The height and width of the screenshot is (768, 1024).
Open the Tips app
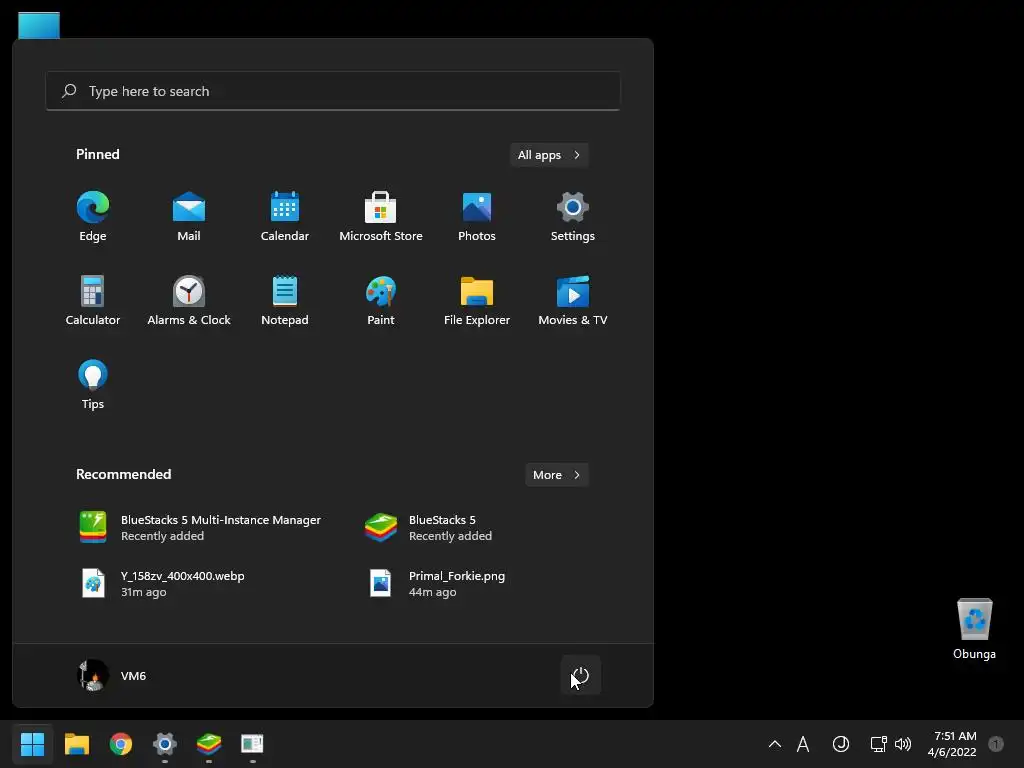click(93, 385)
